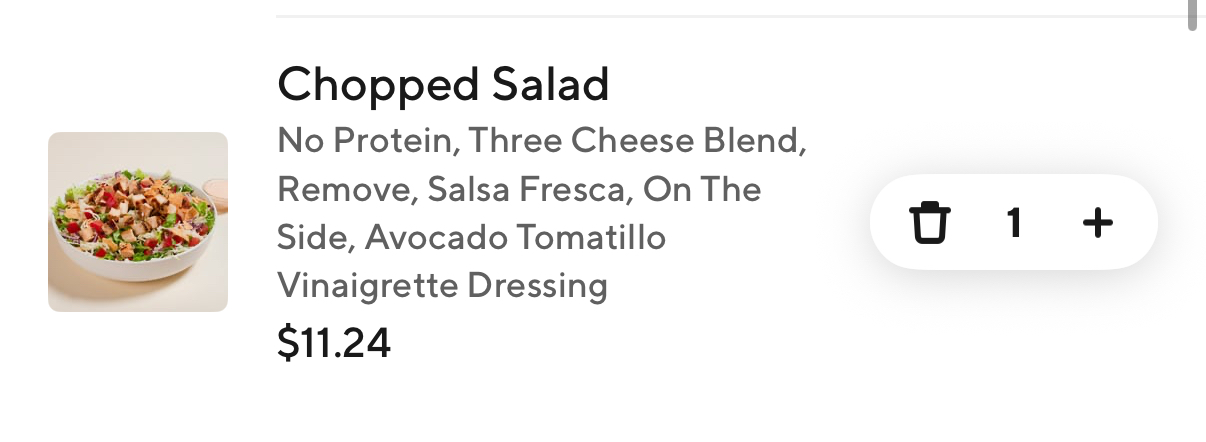Image resolution: width=1206 pixels, height=442 pixels.
Task: Select the "Avocado Tomatillo" text
Action: point(516,238)
